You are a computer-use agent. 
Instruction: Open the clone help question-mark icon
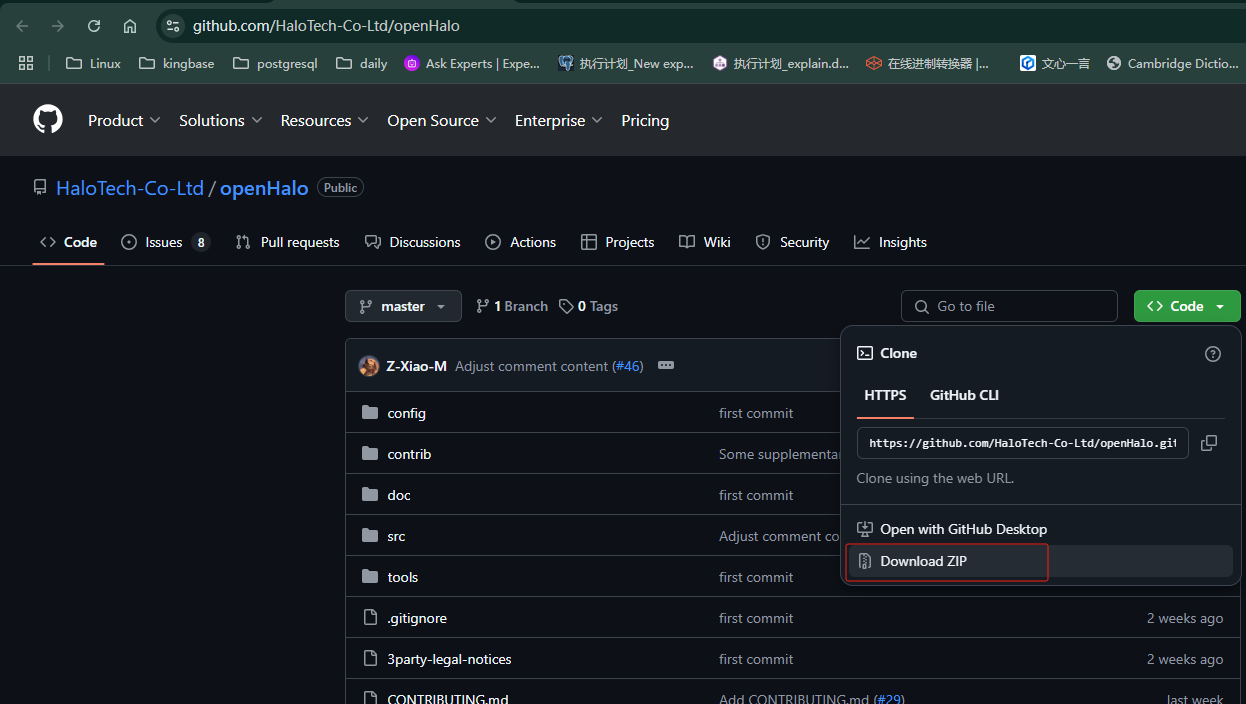(x=1213, y=354)
